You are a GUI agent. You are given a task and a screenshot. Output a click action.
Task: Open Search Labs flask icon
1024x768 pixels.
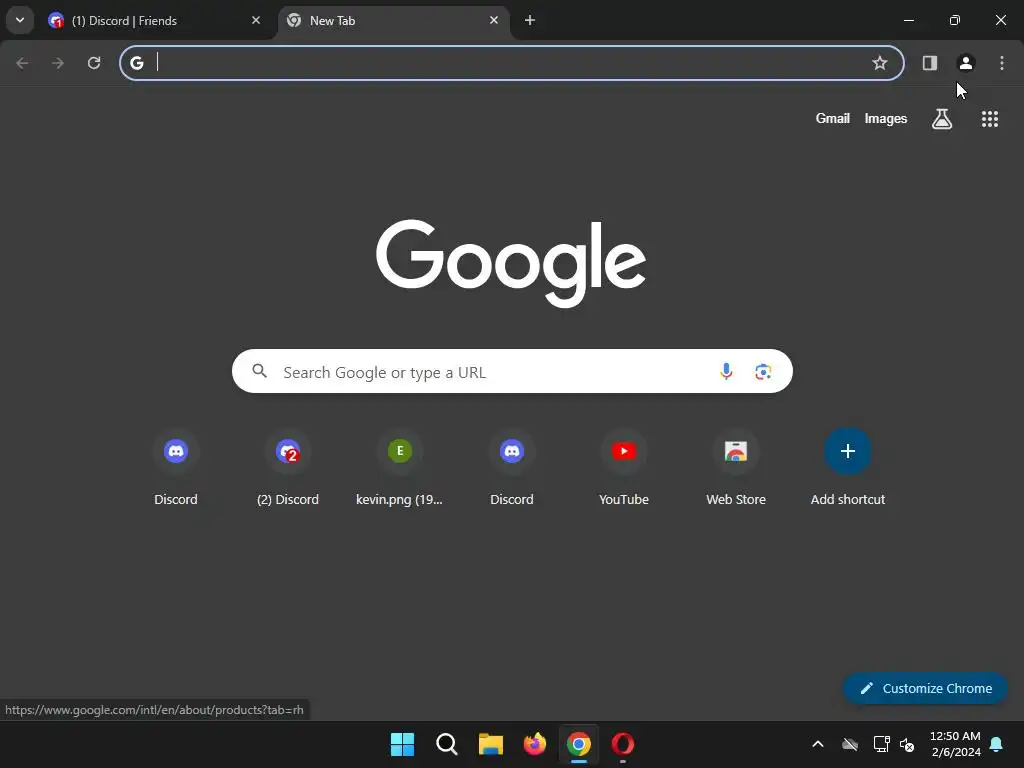pyautogui.click(x=941, y=119)
